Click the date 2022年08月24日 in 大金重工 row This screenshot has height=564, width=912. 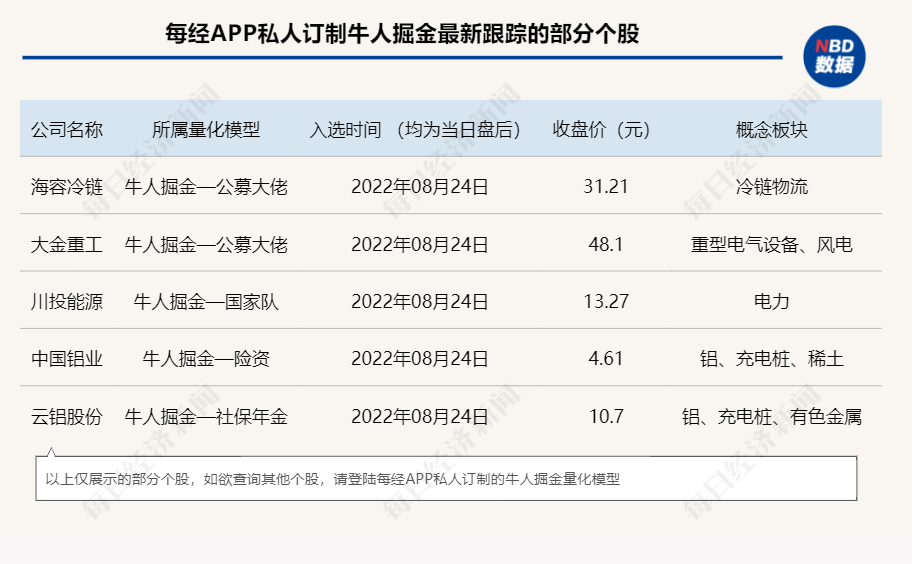point(419,244)
